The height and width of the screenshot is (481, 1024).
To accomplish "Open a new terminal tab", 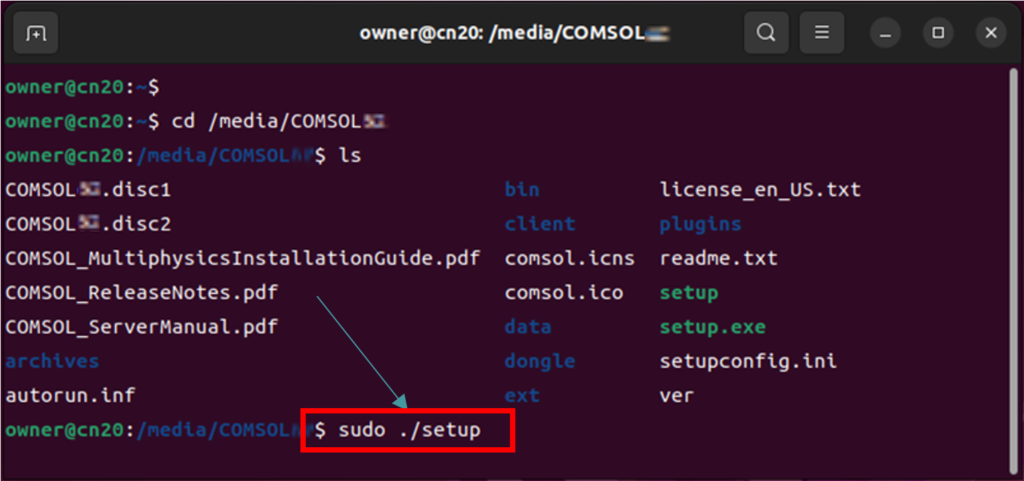I will 35,33.
